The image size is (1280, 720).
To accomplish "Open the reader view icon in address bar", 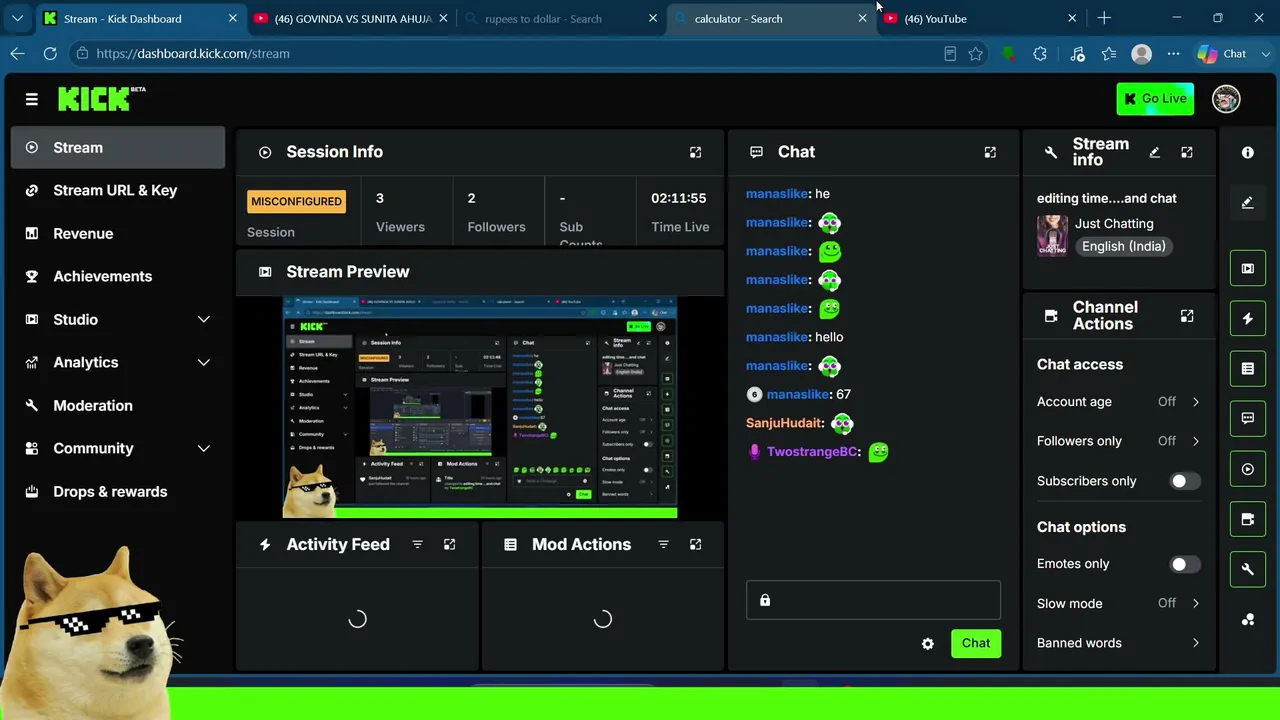I will pyautogui.click(x=950, y=54).
